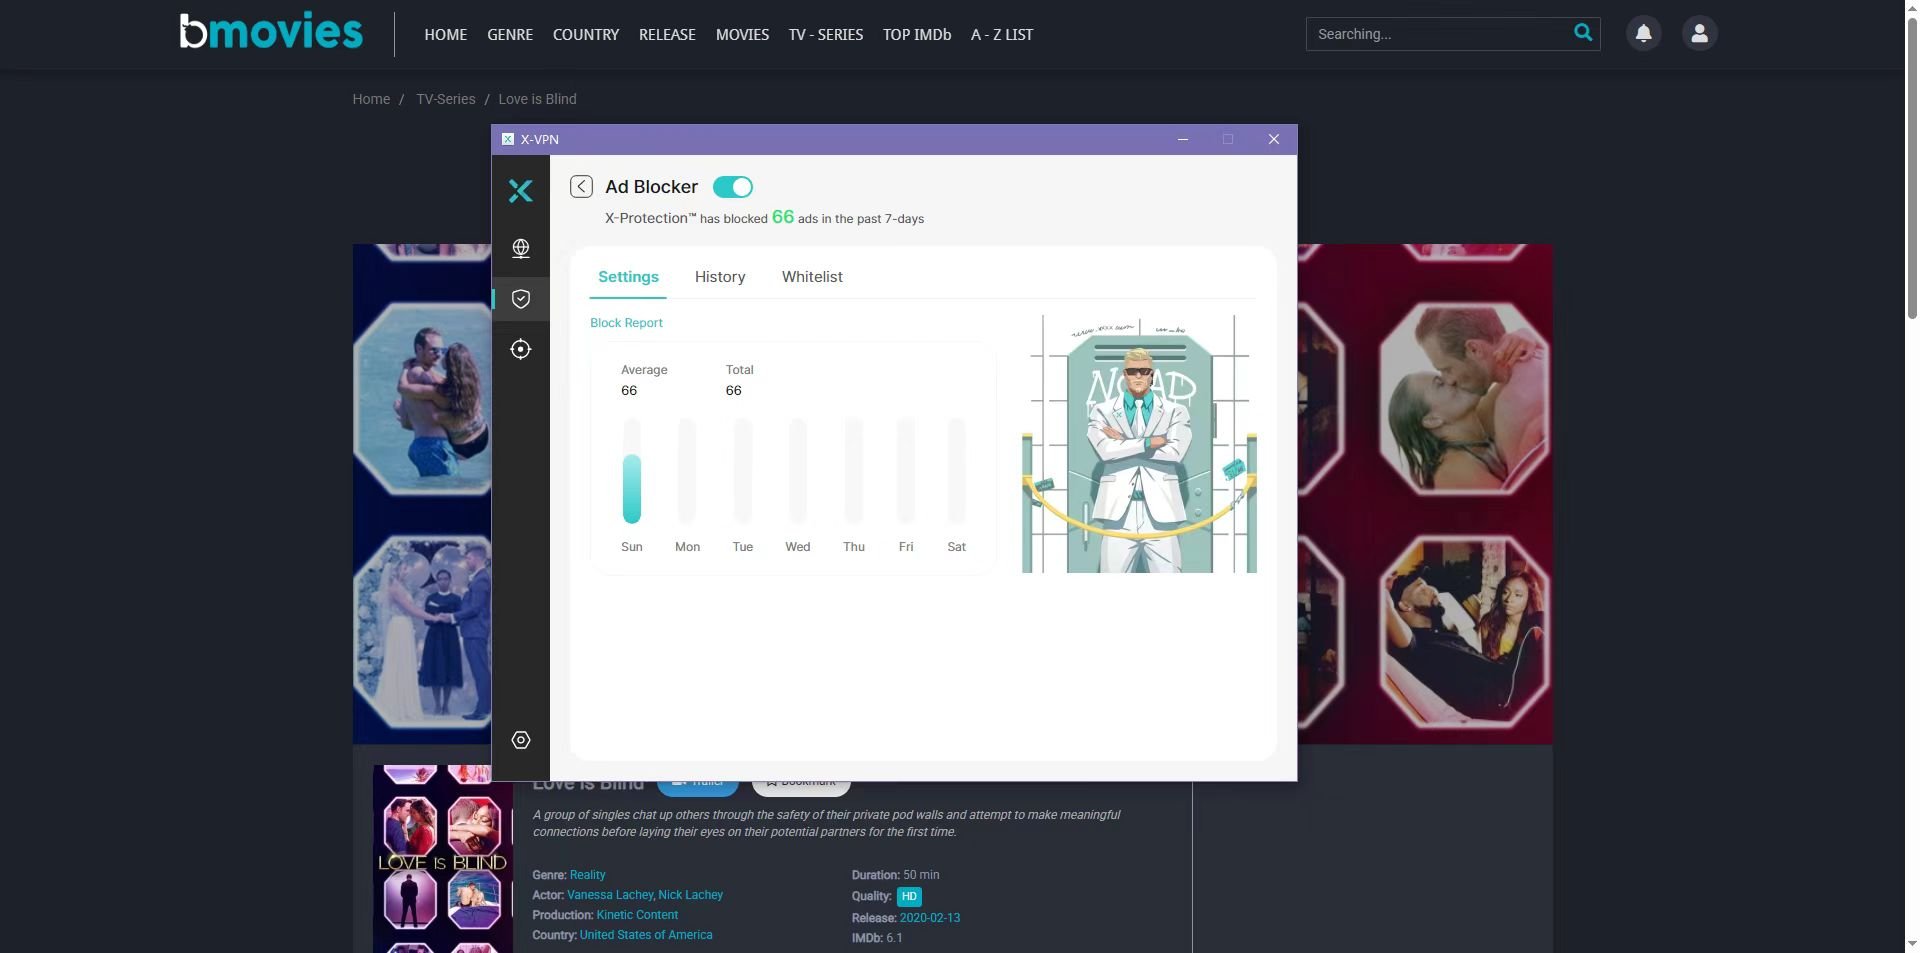Switch to the Settings tab
The image size is (1920, 953).
(x=628, y=277)
